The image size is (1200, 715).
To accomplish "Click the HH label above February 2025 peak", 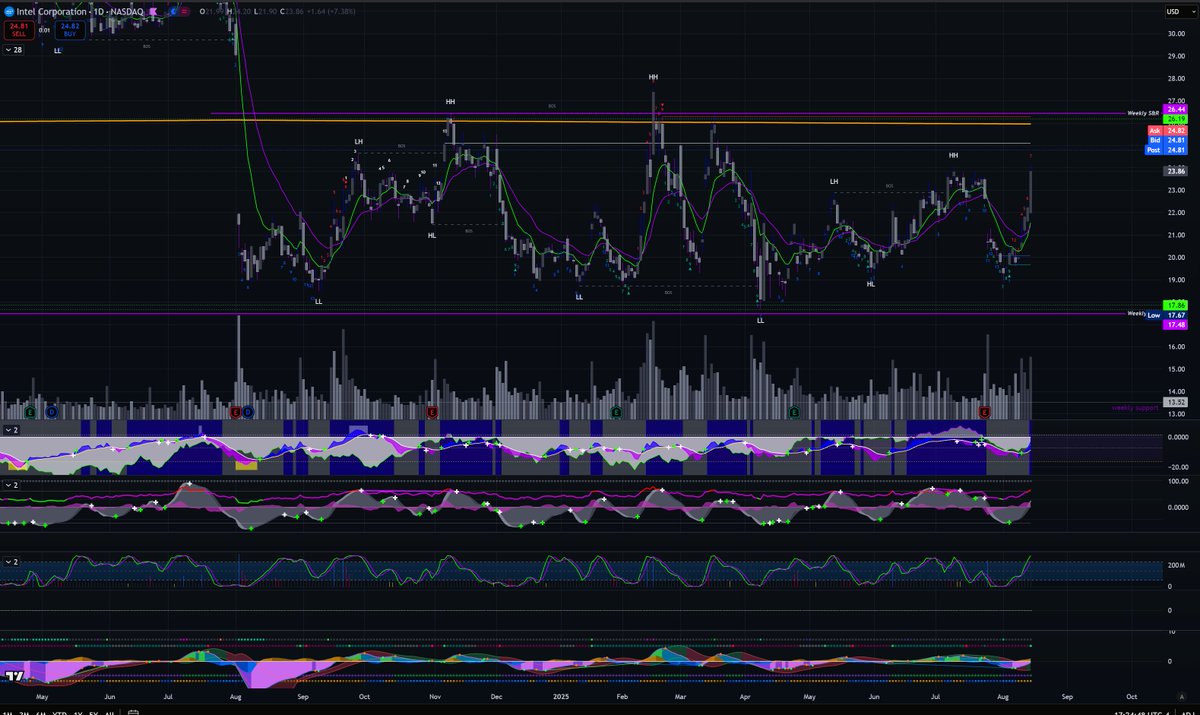I will click(x=653, y=77).
